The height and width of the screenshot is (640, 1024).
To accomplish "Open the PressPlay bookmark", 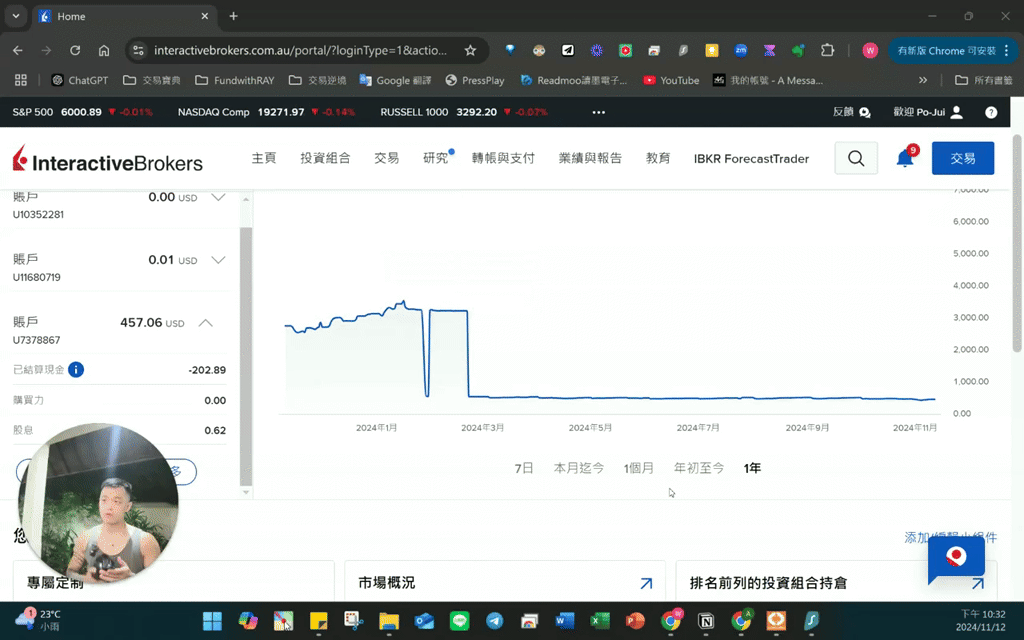I will pyautogui.click(x=475, y=80).
